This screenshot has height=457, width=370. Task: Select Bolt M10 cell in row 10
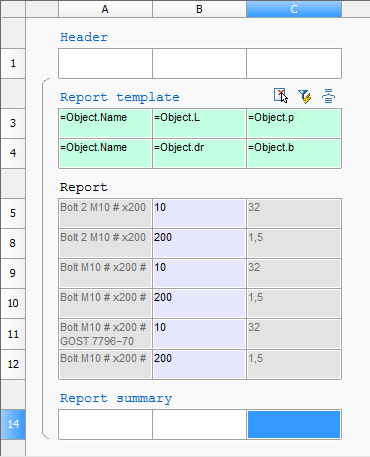tap(105, 303)
